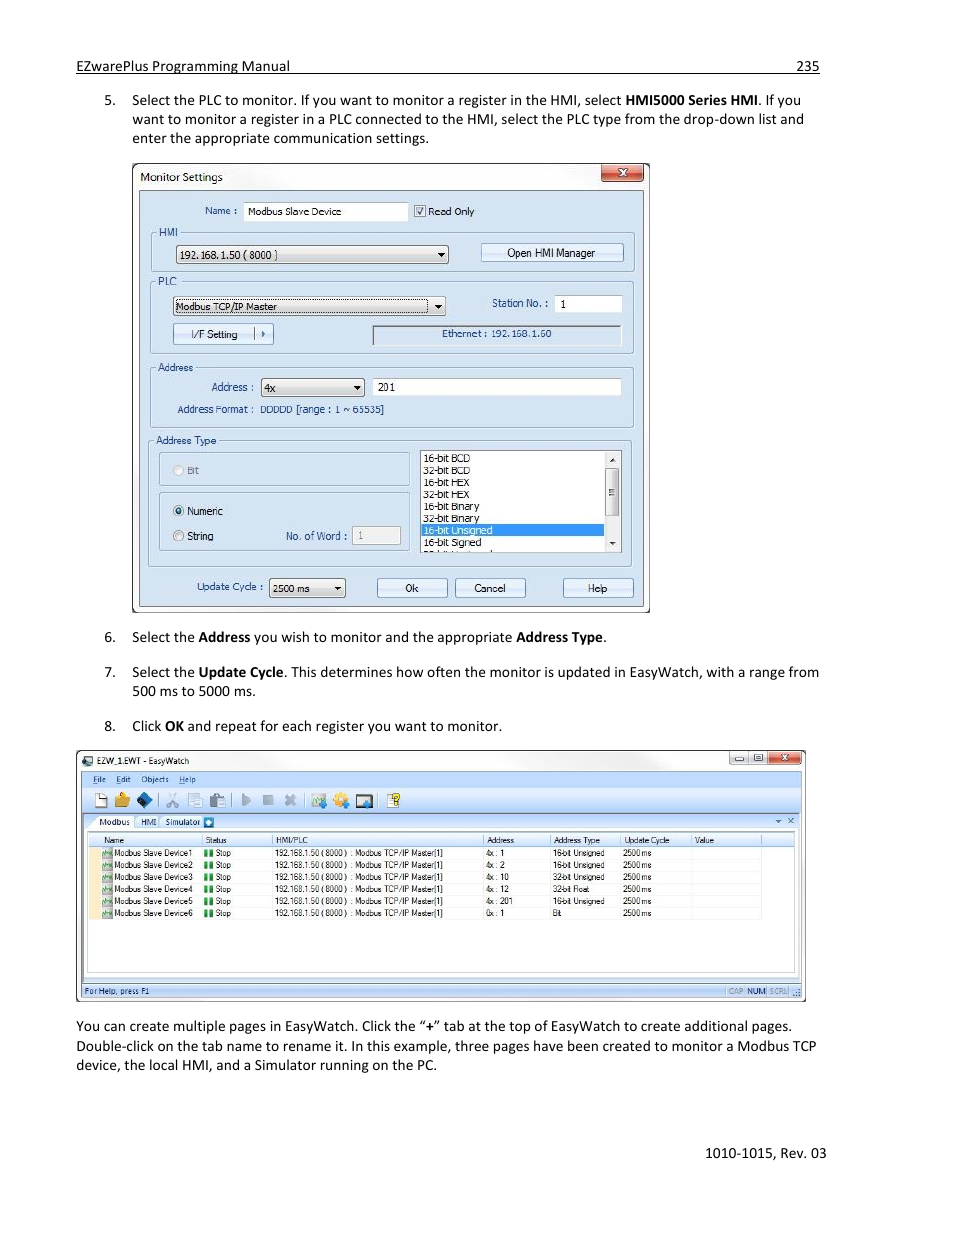
Task: Click the Modbus Slave Device5 row icon
Action: tap(107, 901)
